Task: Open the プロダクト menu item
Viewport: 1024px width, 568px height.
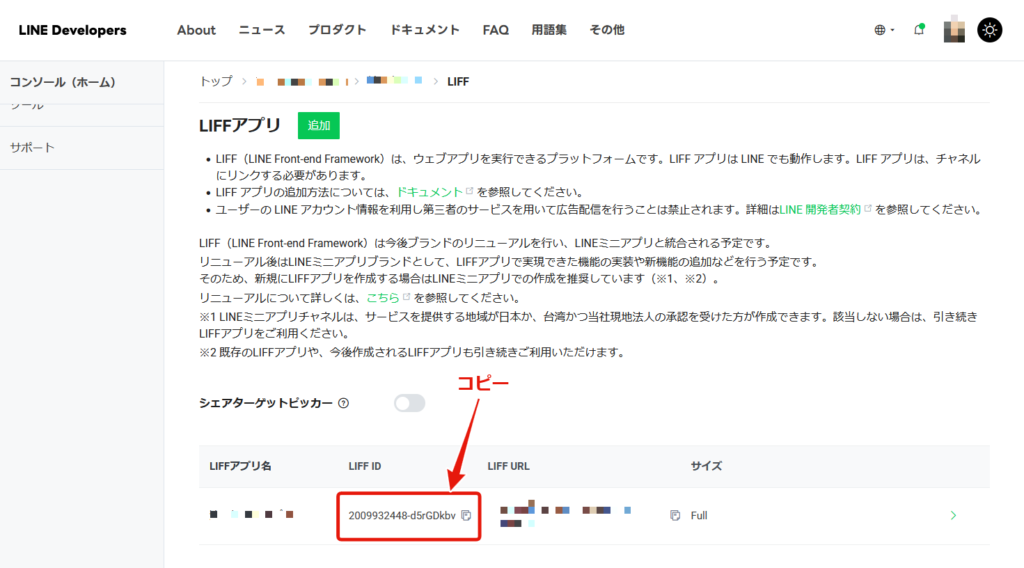Action: 337,30
